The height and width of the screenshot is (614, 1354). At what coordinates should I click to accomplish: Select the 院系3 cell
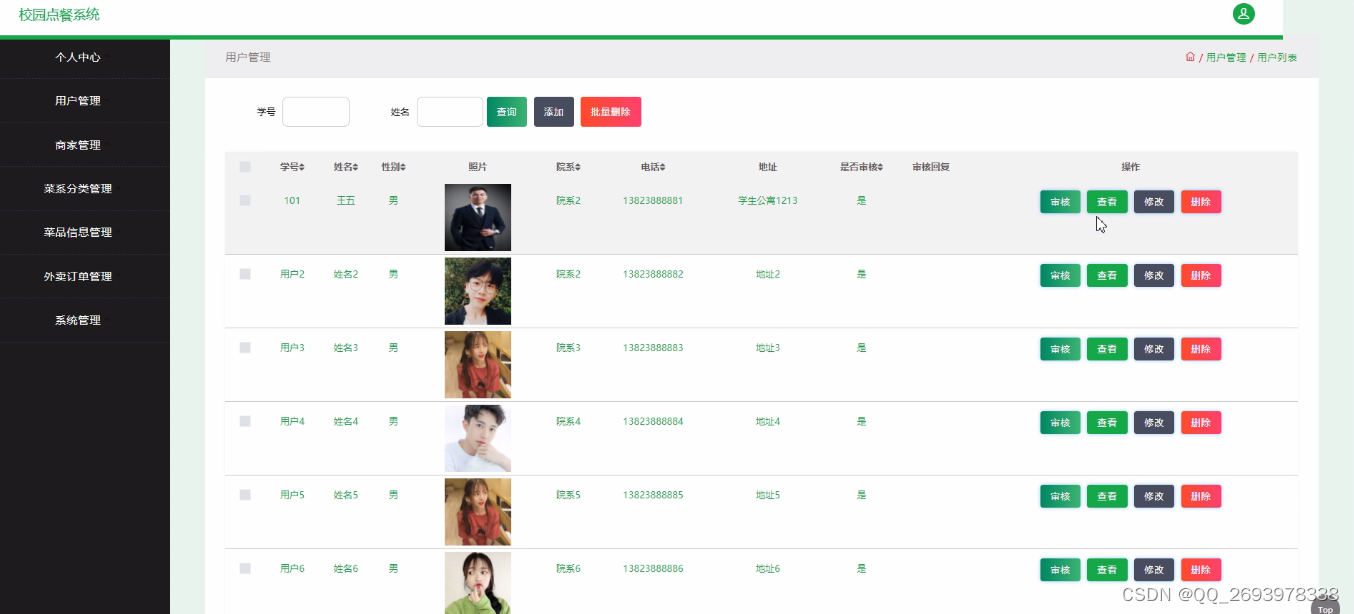568,348
